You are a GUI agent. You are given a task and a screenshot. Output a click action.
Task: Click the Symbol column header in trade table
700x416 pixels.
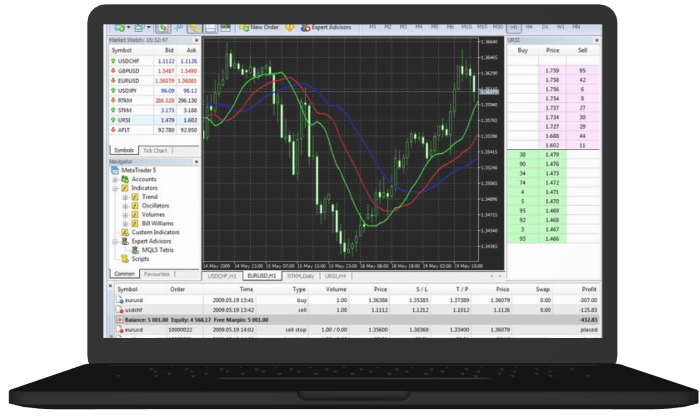(x=128, y=289)
